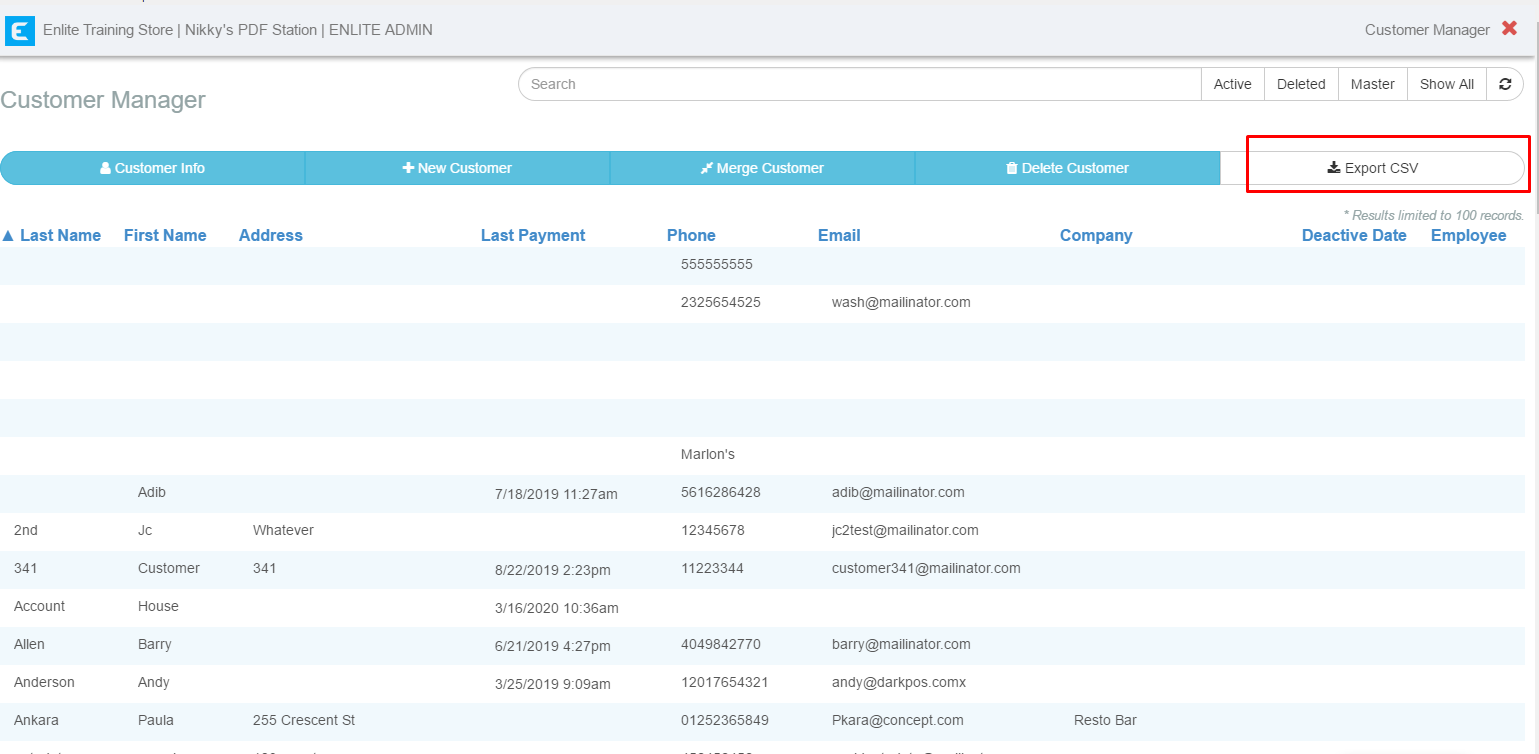Viewport: 1539px width, 754px height.
Task: Click company Resto Bar
Action: [1105, 720]
